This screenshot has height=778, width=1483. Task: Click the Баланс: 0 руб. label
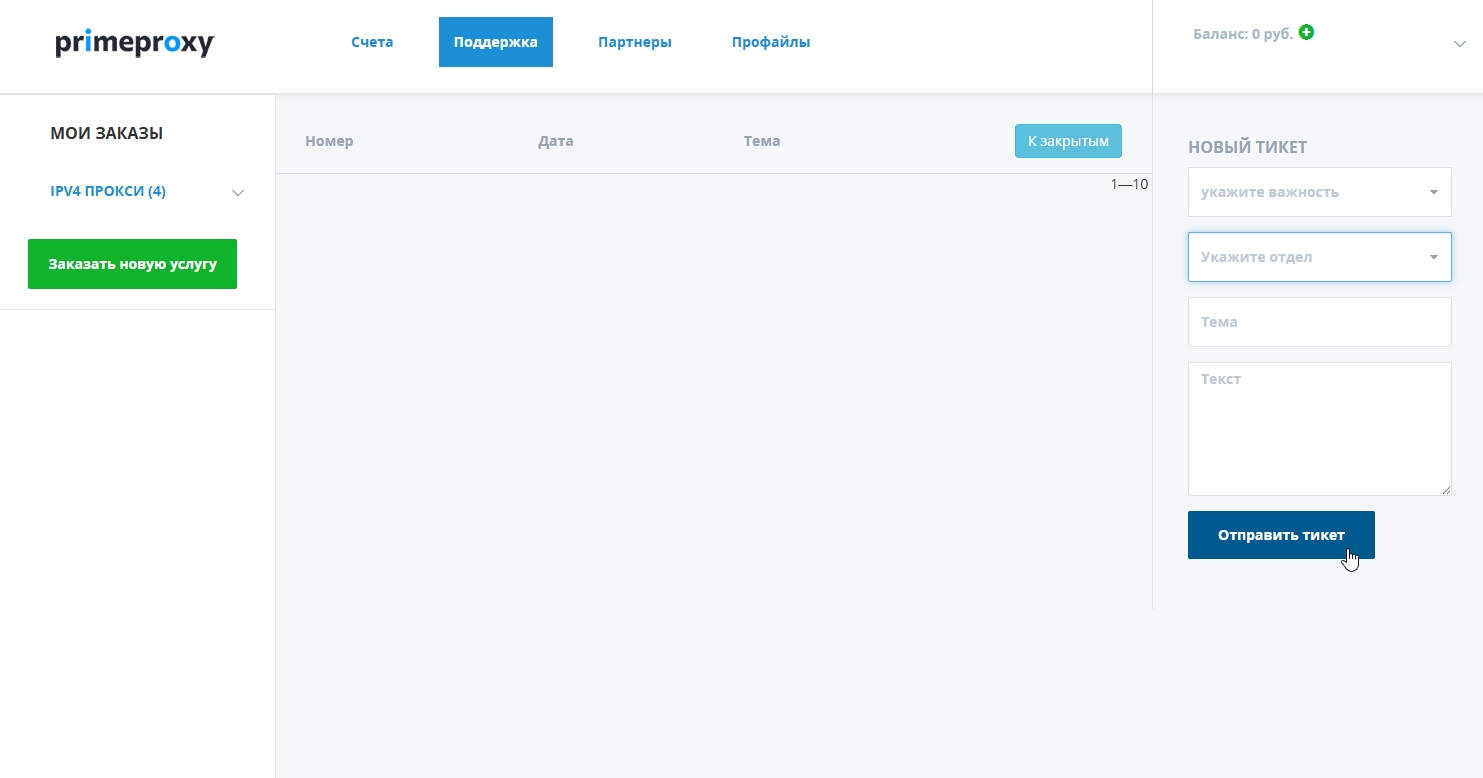(1243, 34)
